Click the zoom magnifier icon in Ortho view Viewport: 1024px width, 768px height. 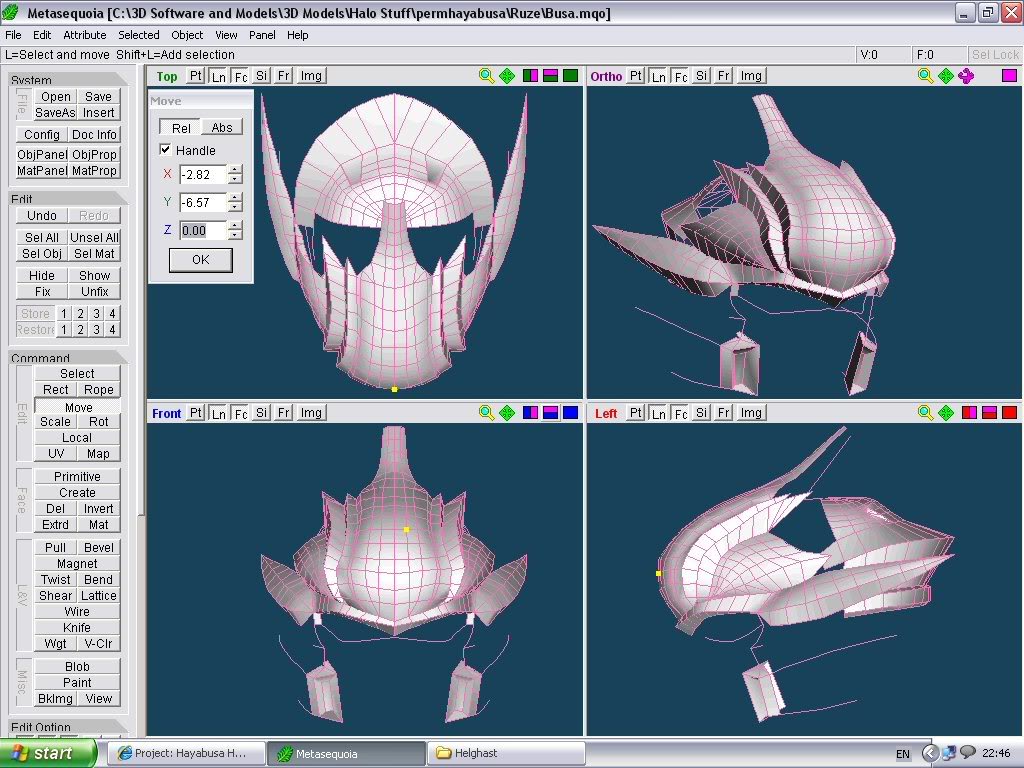point(925,76)
